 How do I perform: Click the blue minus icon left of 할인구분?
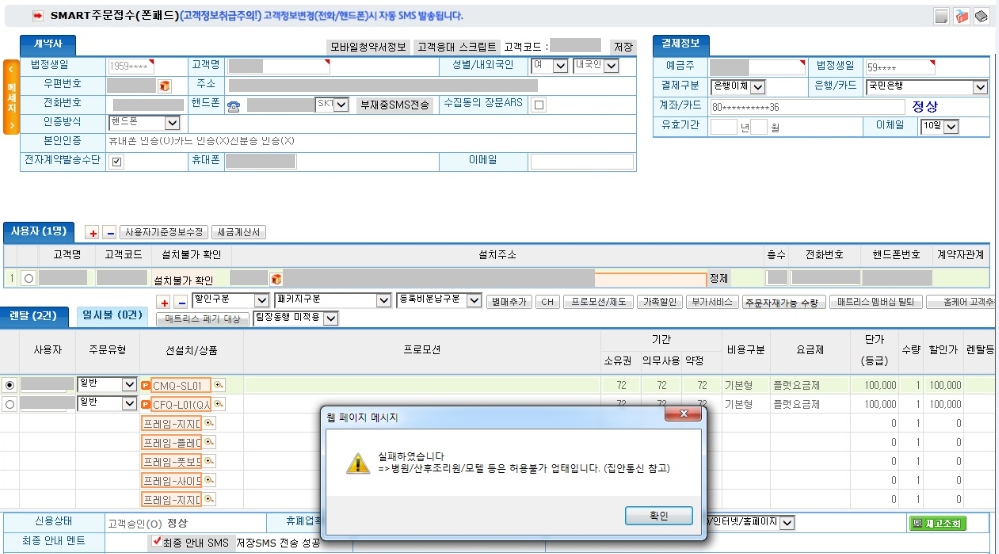tap(182, 302)
